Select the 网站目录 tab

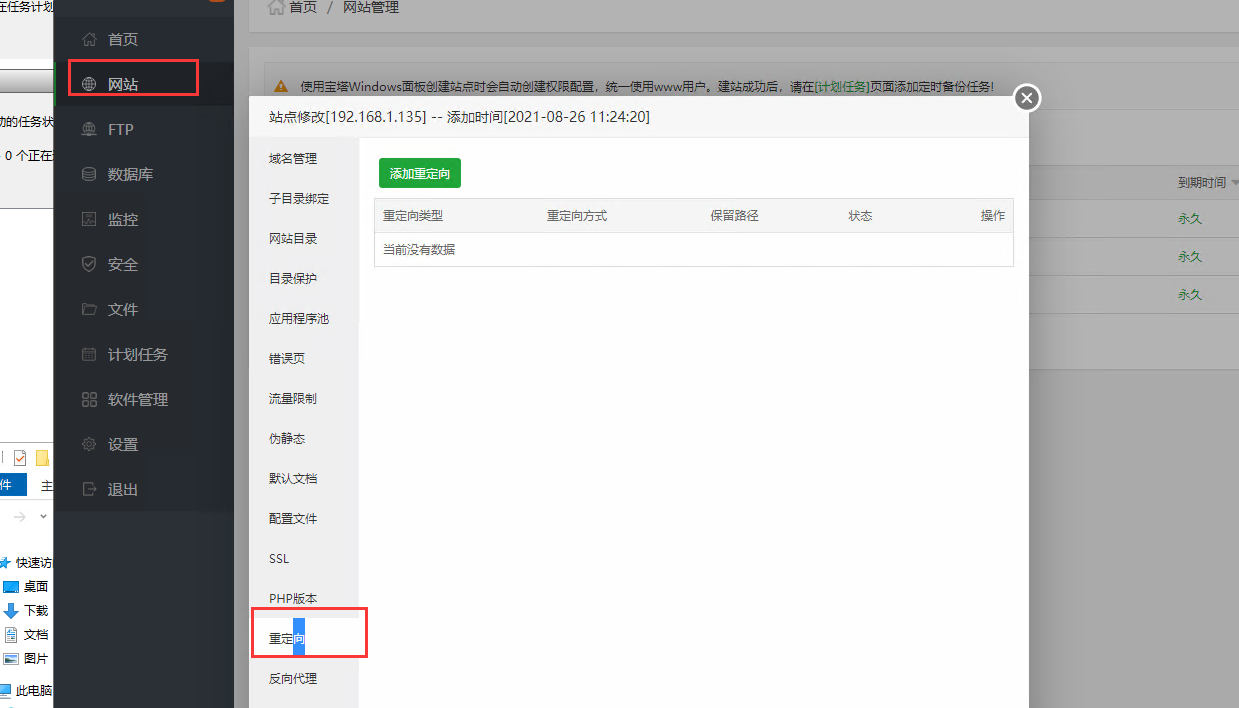point(293,239)
